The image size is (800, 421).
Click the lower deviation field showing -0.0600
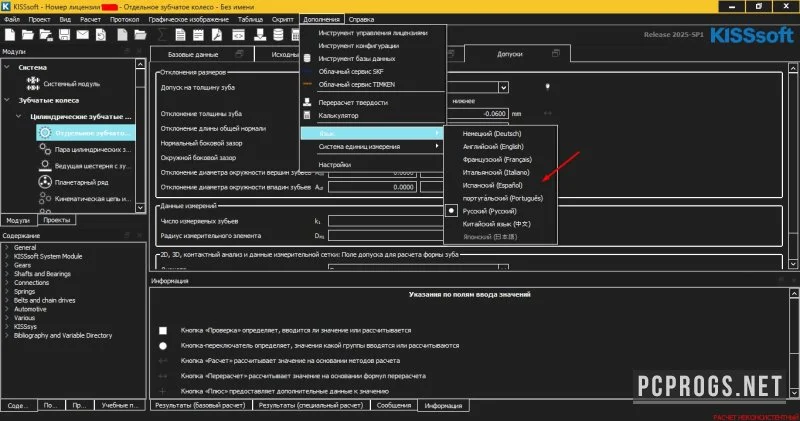click(x=479, y=114)
